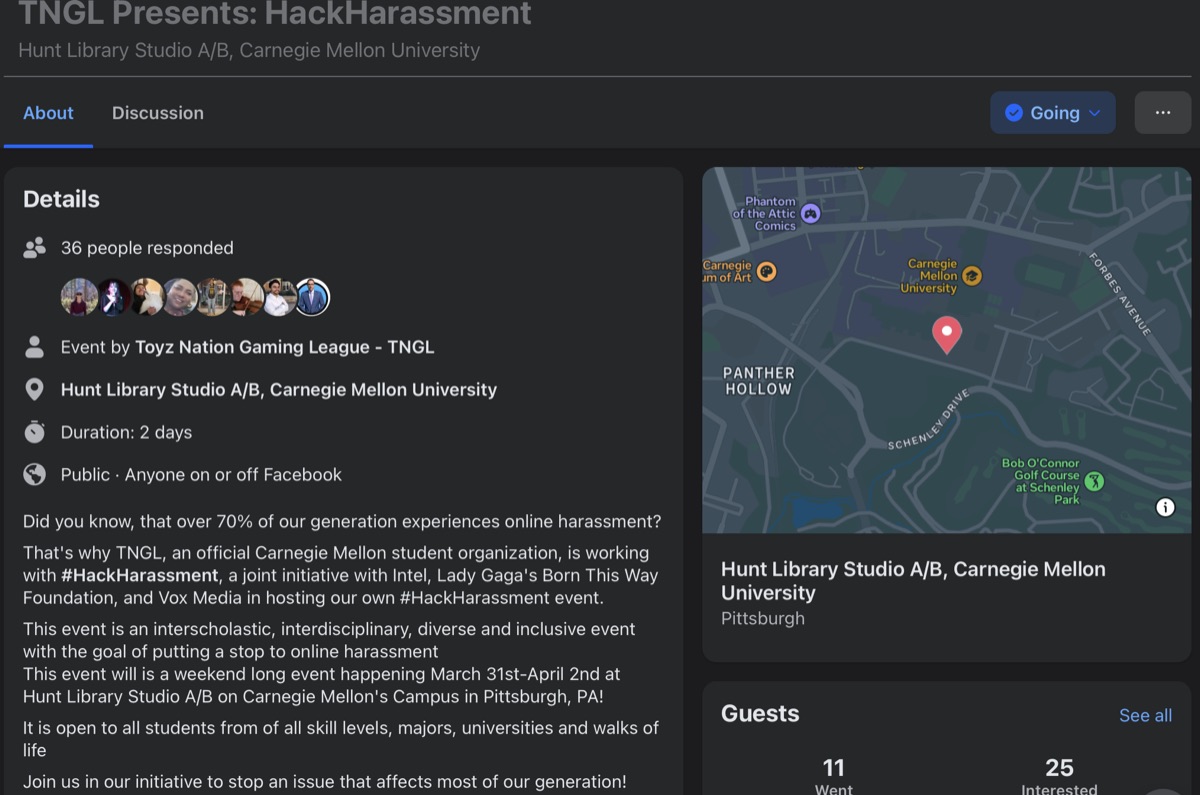
Task: Click the red location marker on map
Action: pos(947,335)
